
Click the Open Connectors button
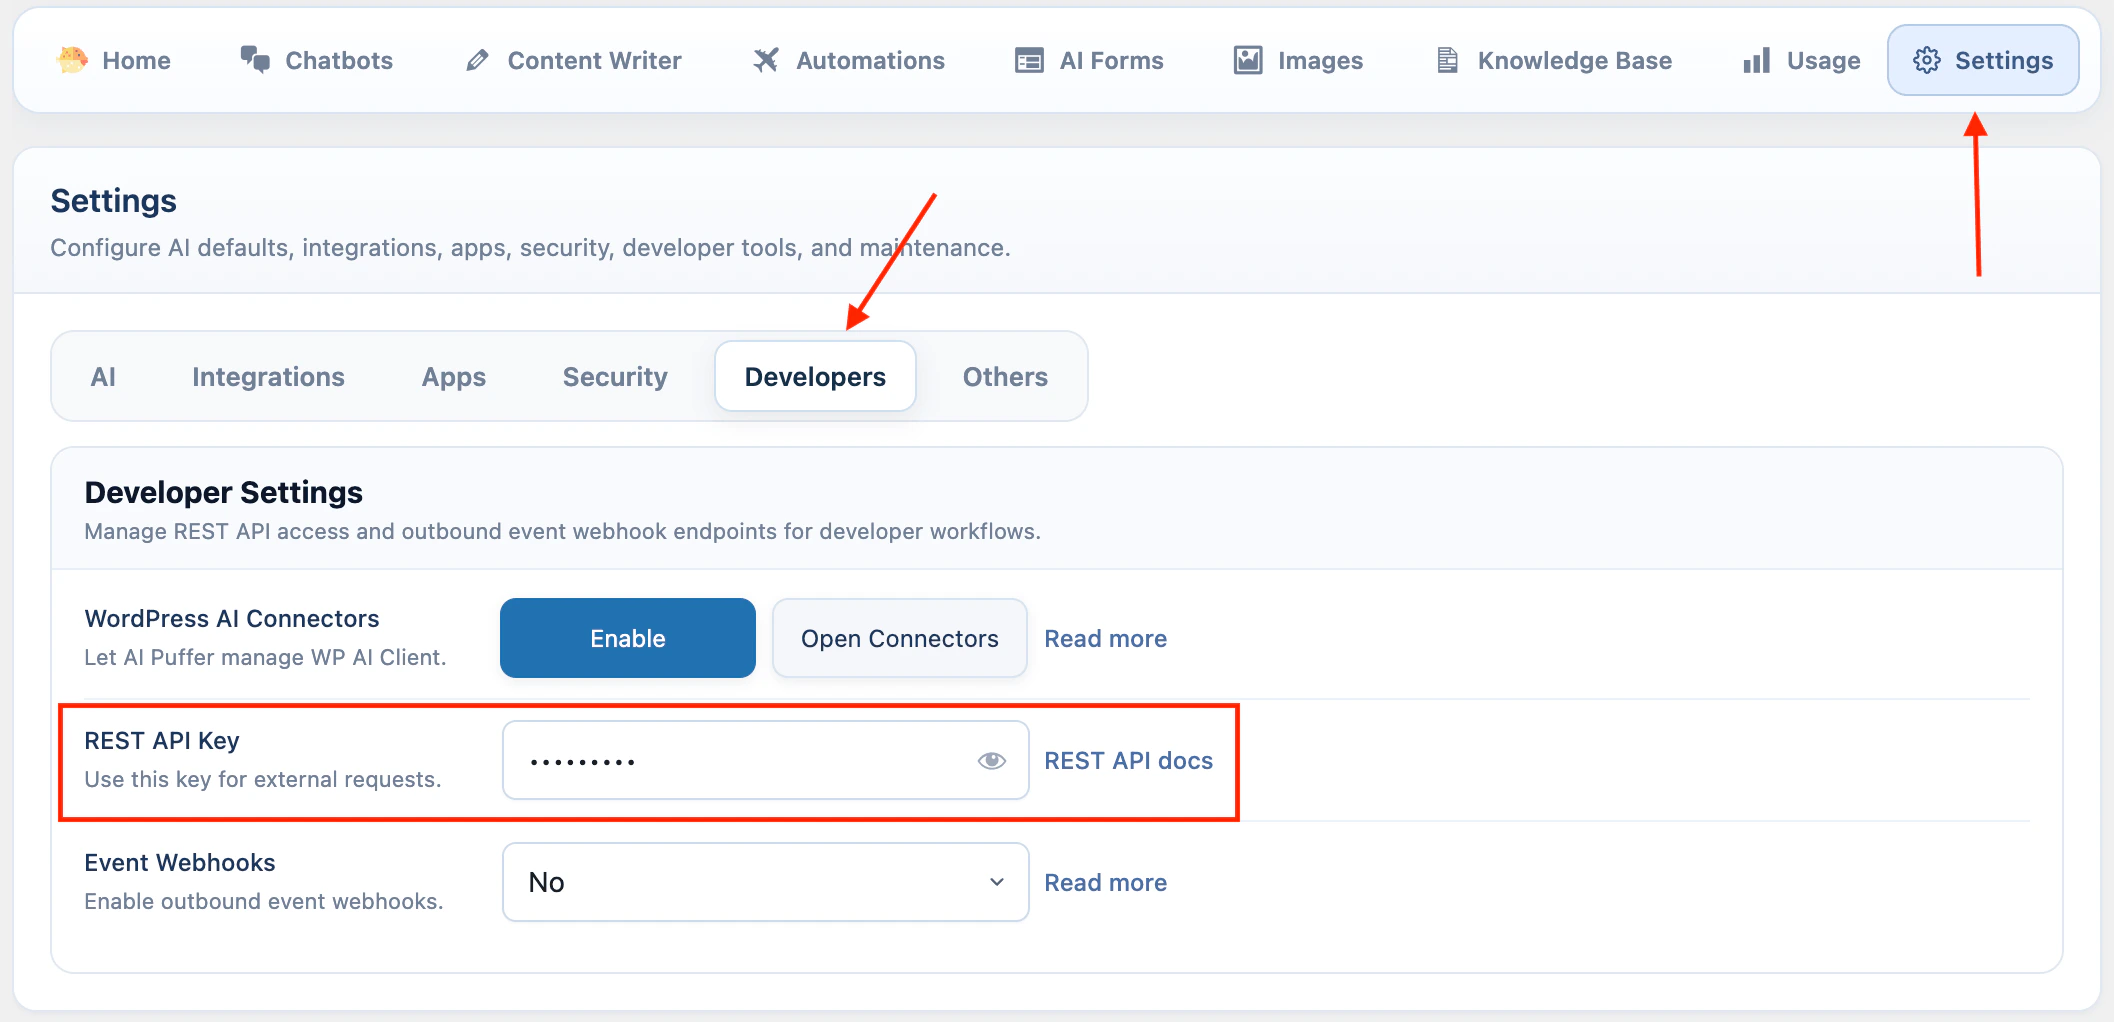(x=900, y=638)
